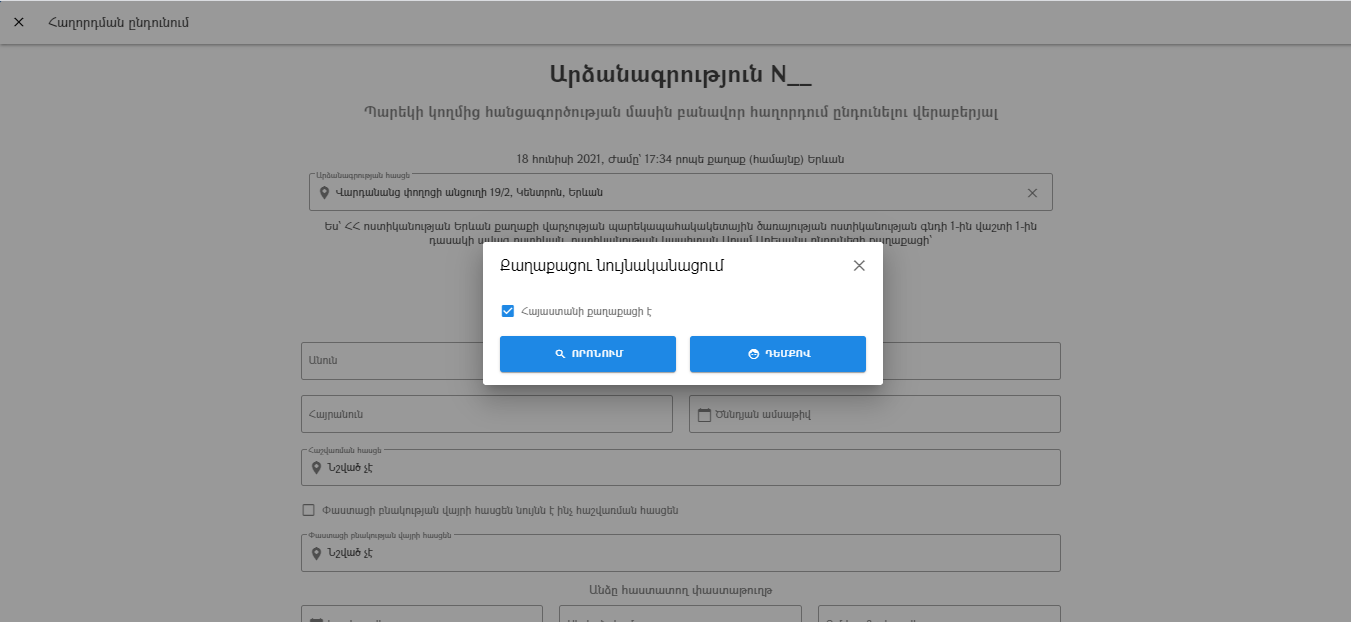Image resolution: width=1351 pixels, height=622 pixels.
Task: Click the date line 18 հունիսի 2021
Action: coord(680,159)
